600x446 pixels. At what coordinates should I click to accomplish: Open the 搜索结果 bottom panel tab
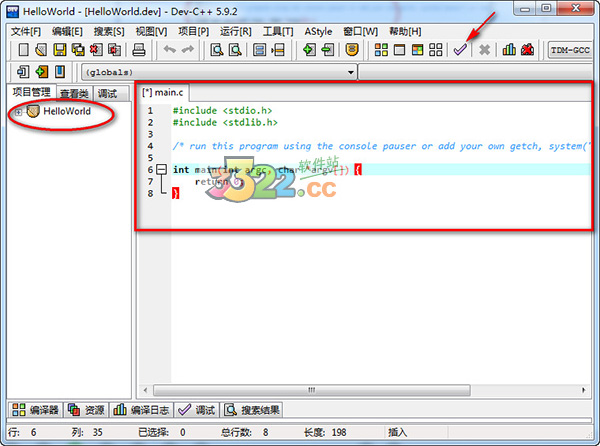252,410
